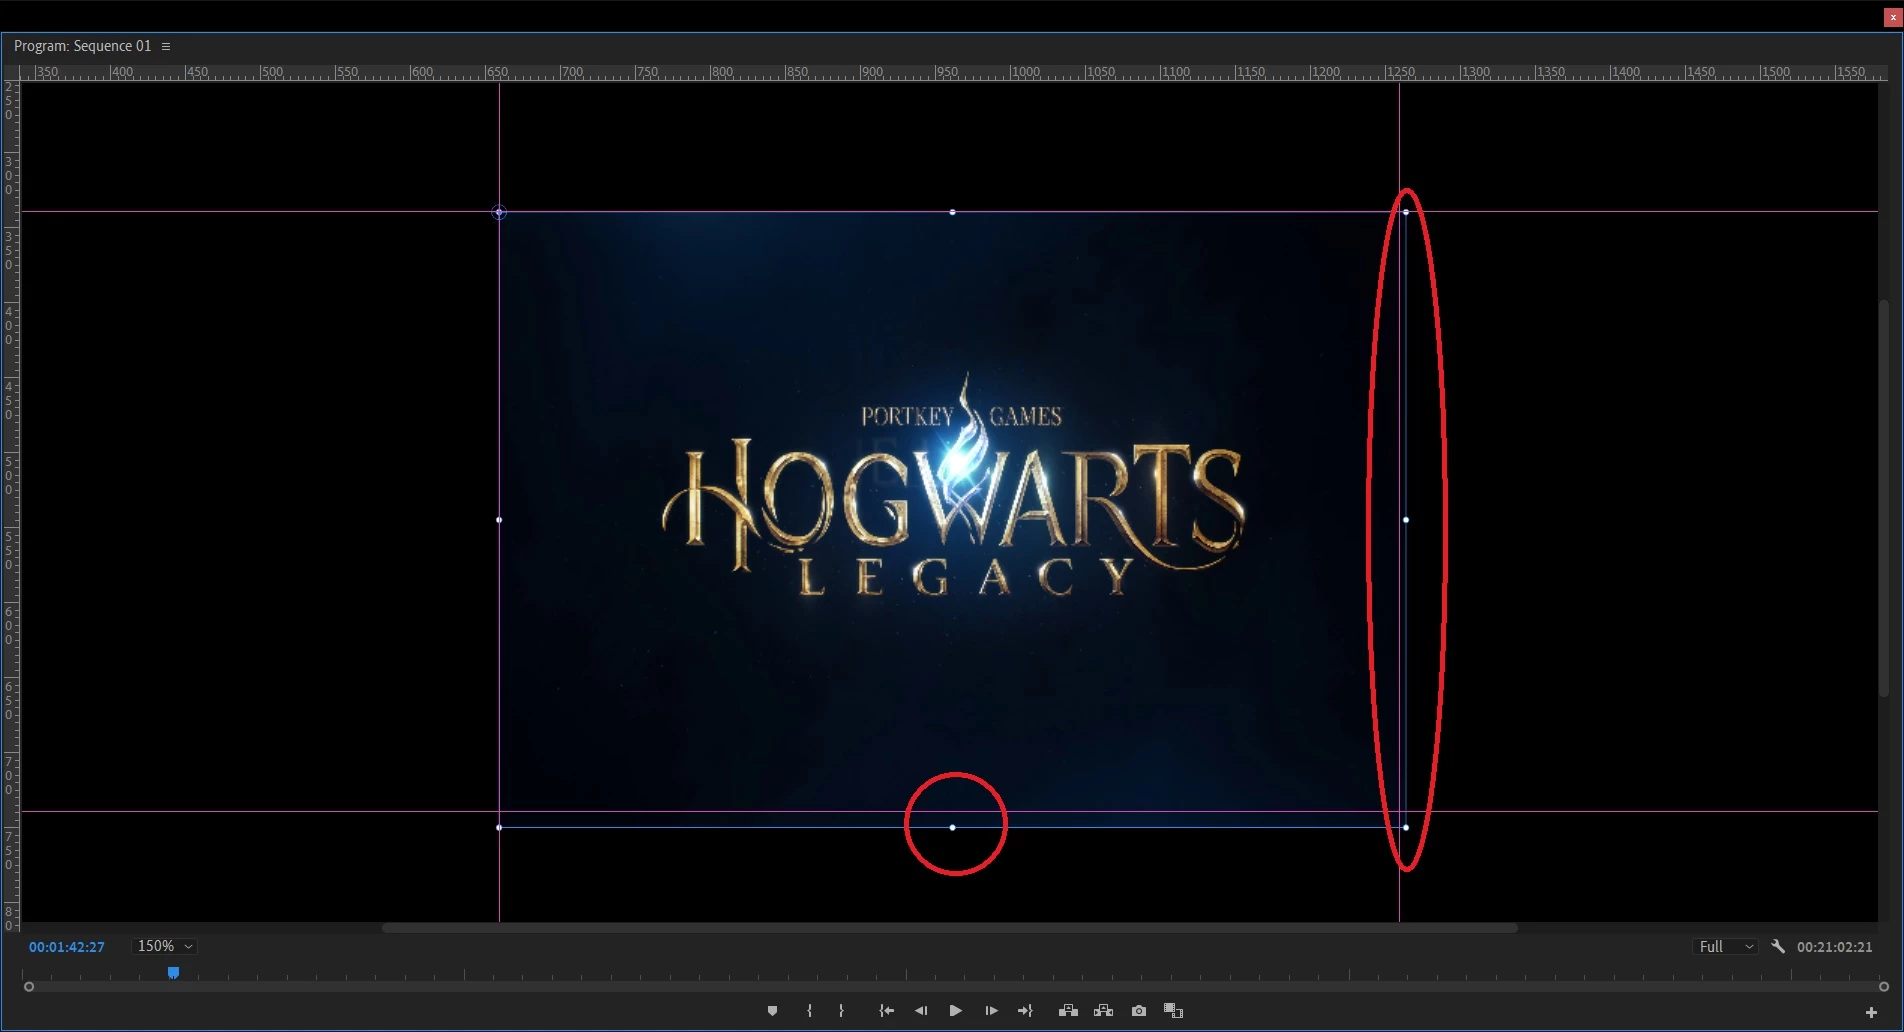The height and width of the screenshot is (1032, 1904).
Task: Click the 00:01:42:27 playhead timecode
Action: [x=66, y=947]
